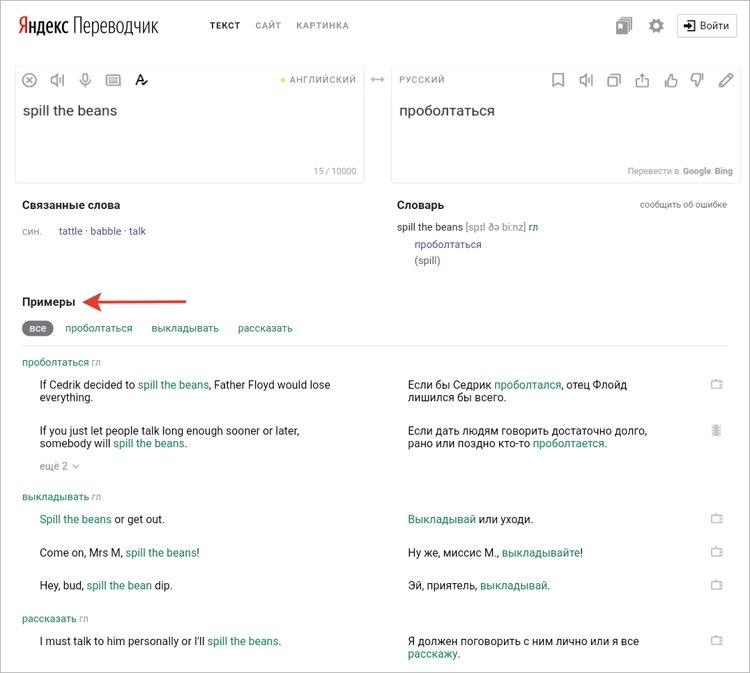Screen dimensions: 750x673
Task: Filter examples by "выкладывать"
Action: [185, 328]
